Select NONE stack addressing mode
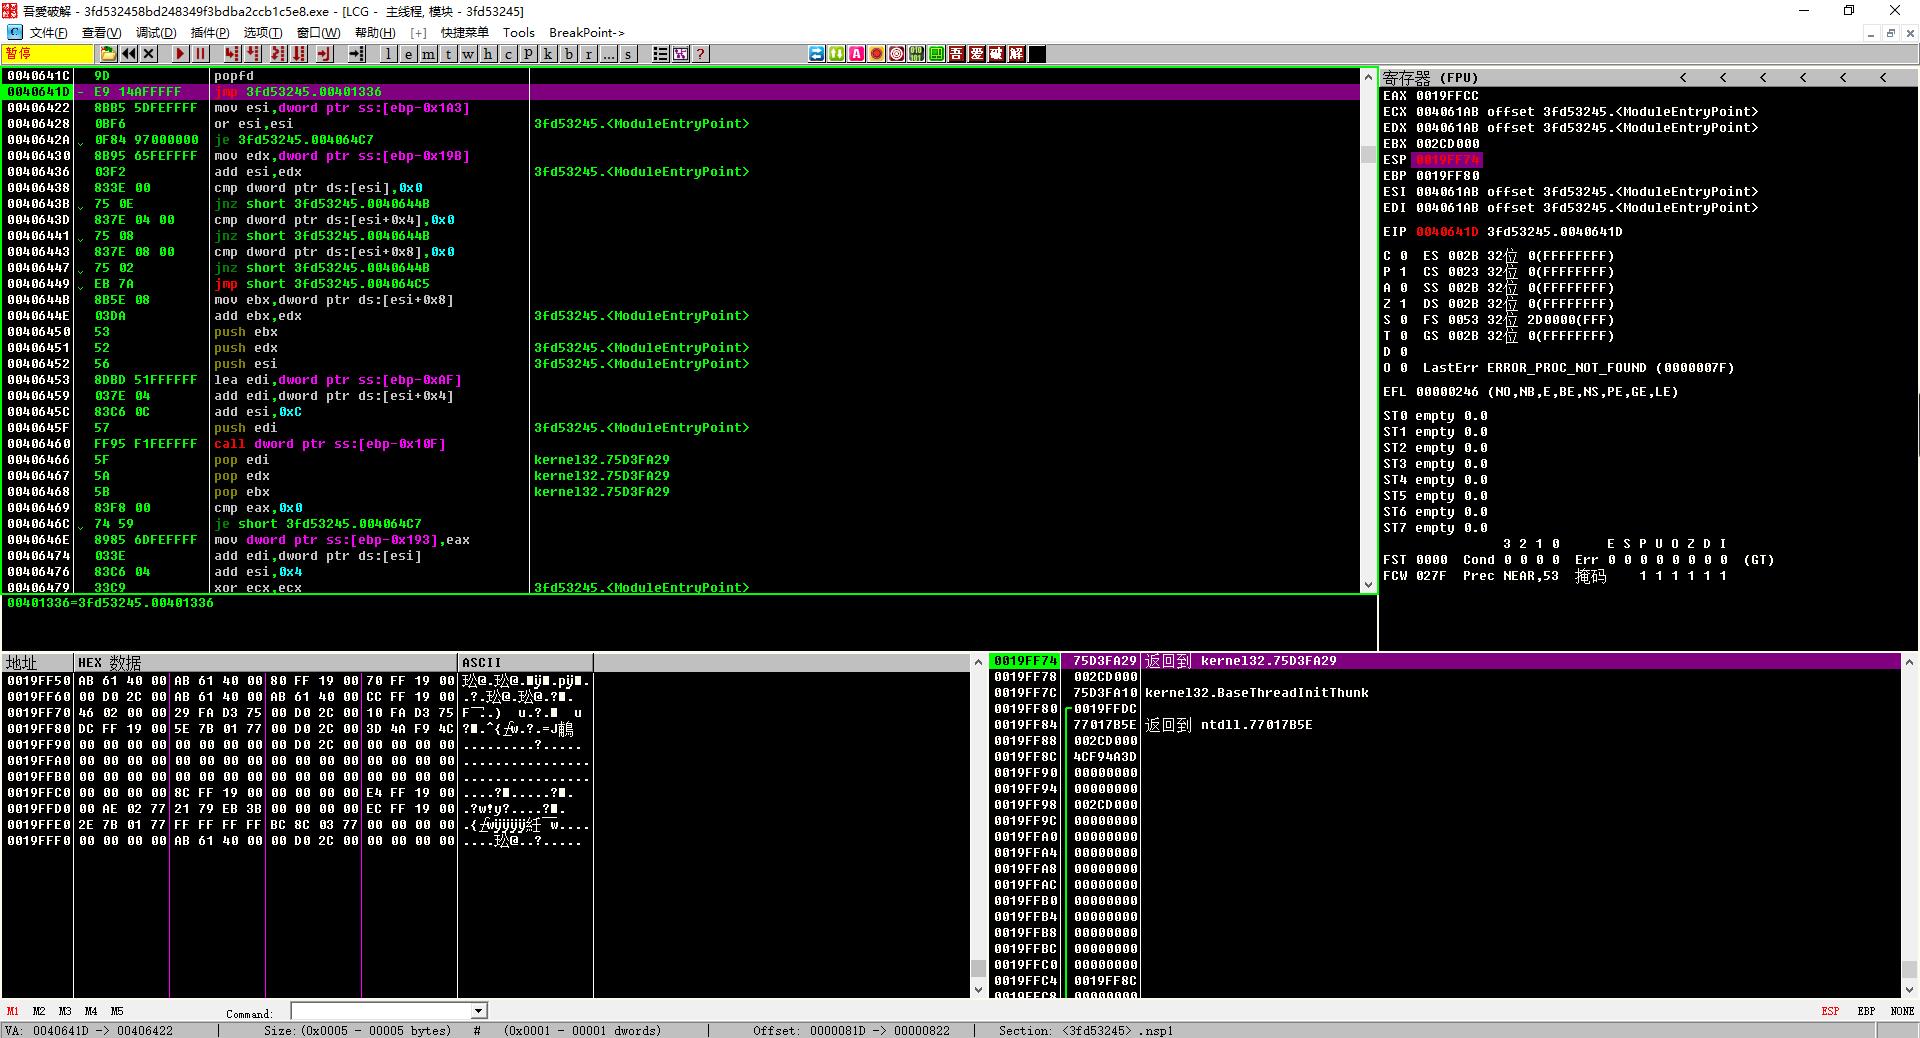 tap(1902, 1011)
